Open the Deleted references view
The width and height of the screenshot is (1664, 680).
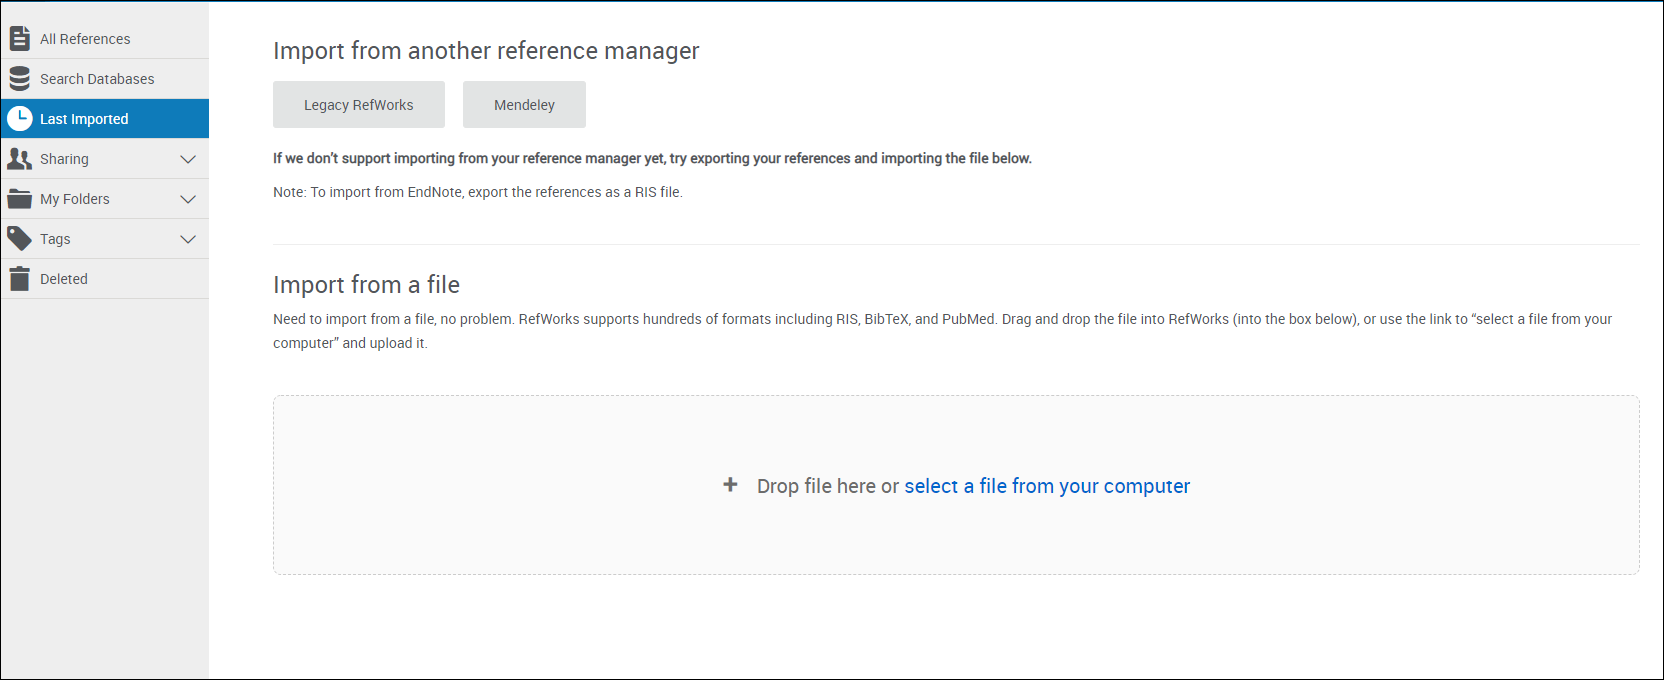pos(64,279)
